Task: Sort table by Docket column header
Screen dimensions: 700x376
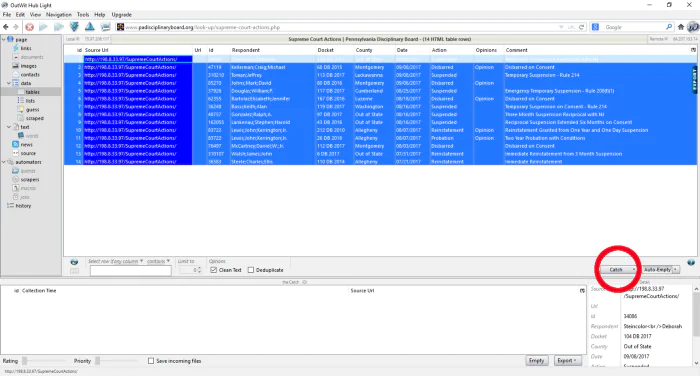Action: tap(325, 50)
